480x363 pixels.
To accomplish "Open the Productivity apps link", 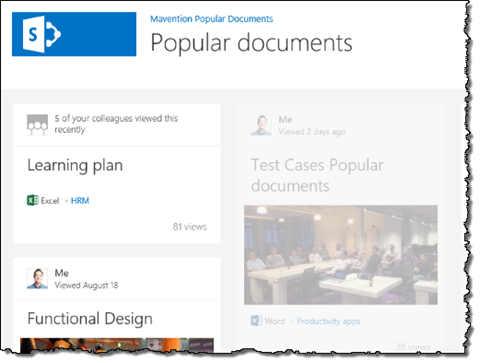I will (328, 321).
